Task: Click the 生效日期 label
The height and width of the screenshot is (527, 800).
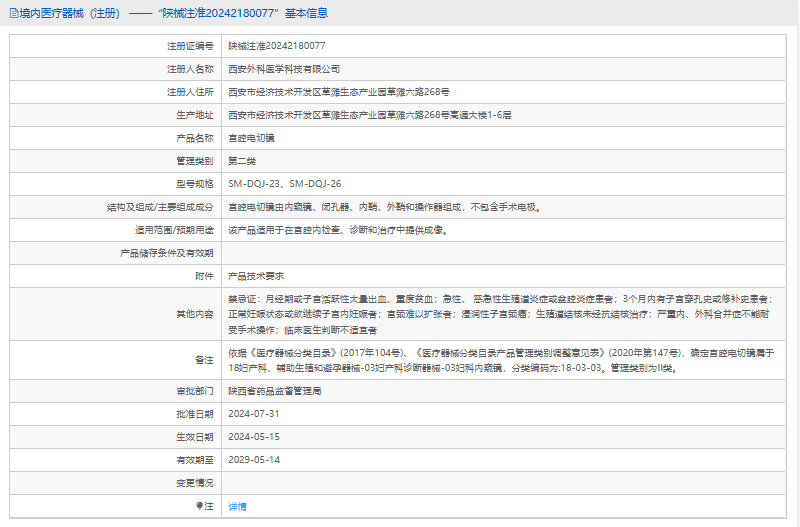Action: tap(195, 437)
